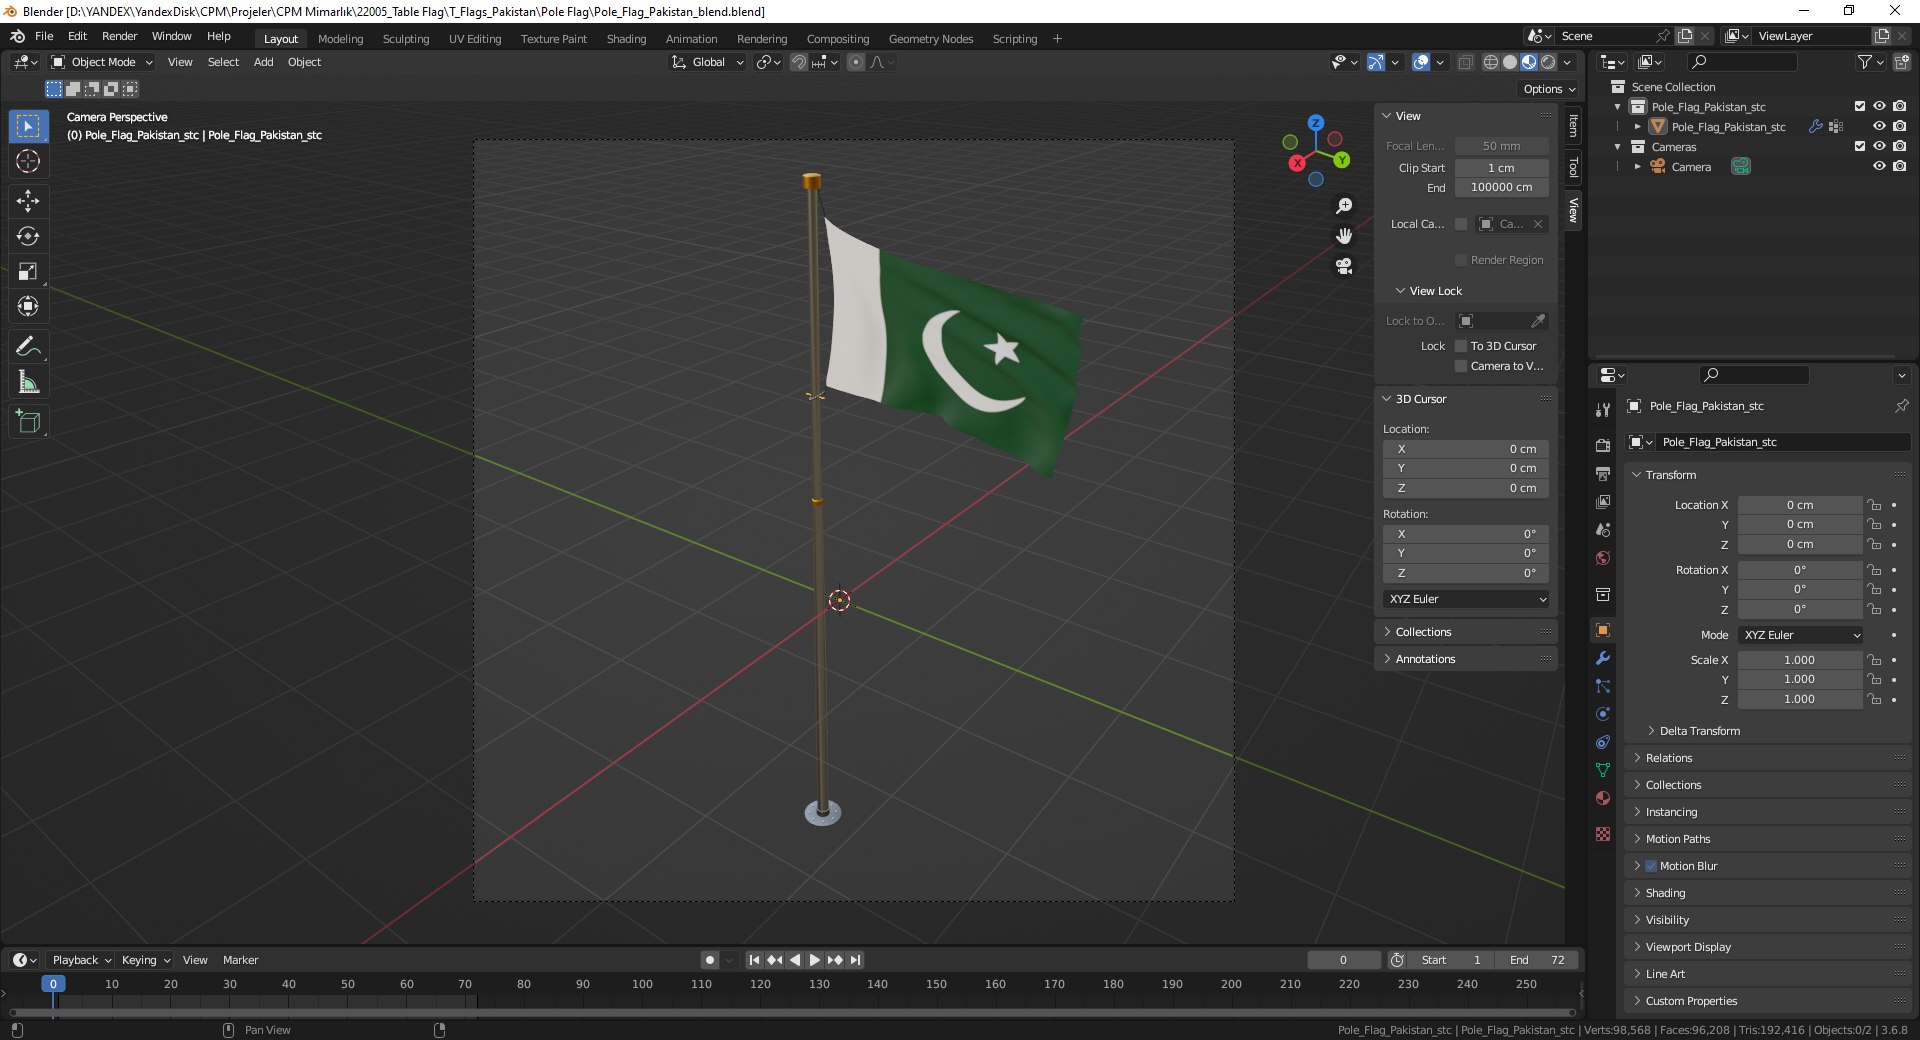Switch to rendered viewport shading
Image resolution: width=1920 pixels, height=1040 pixels.
coord(1548,62)
